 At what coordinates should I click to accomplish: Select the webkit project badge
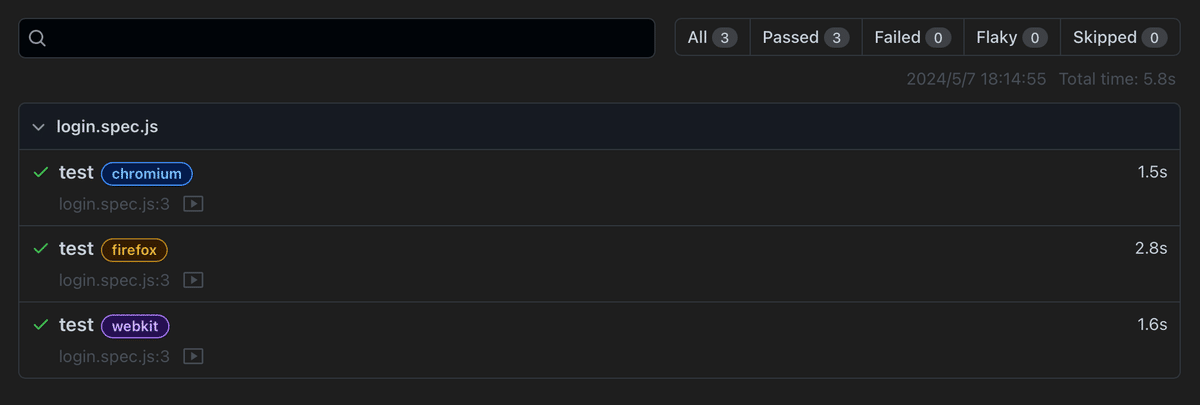[136, 325]
